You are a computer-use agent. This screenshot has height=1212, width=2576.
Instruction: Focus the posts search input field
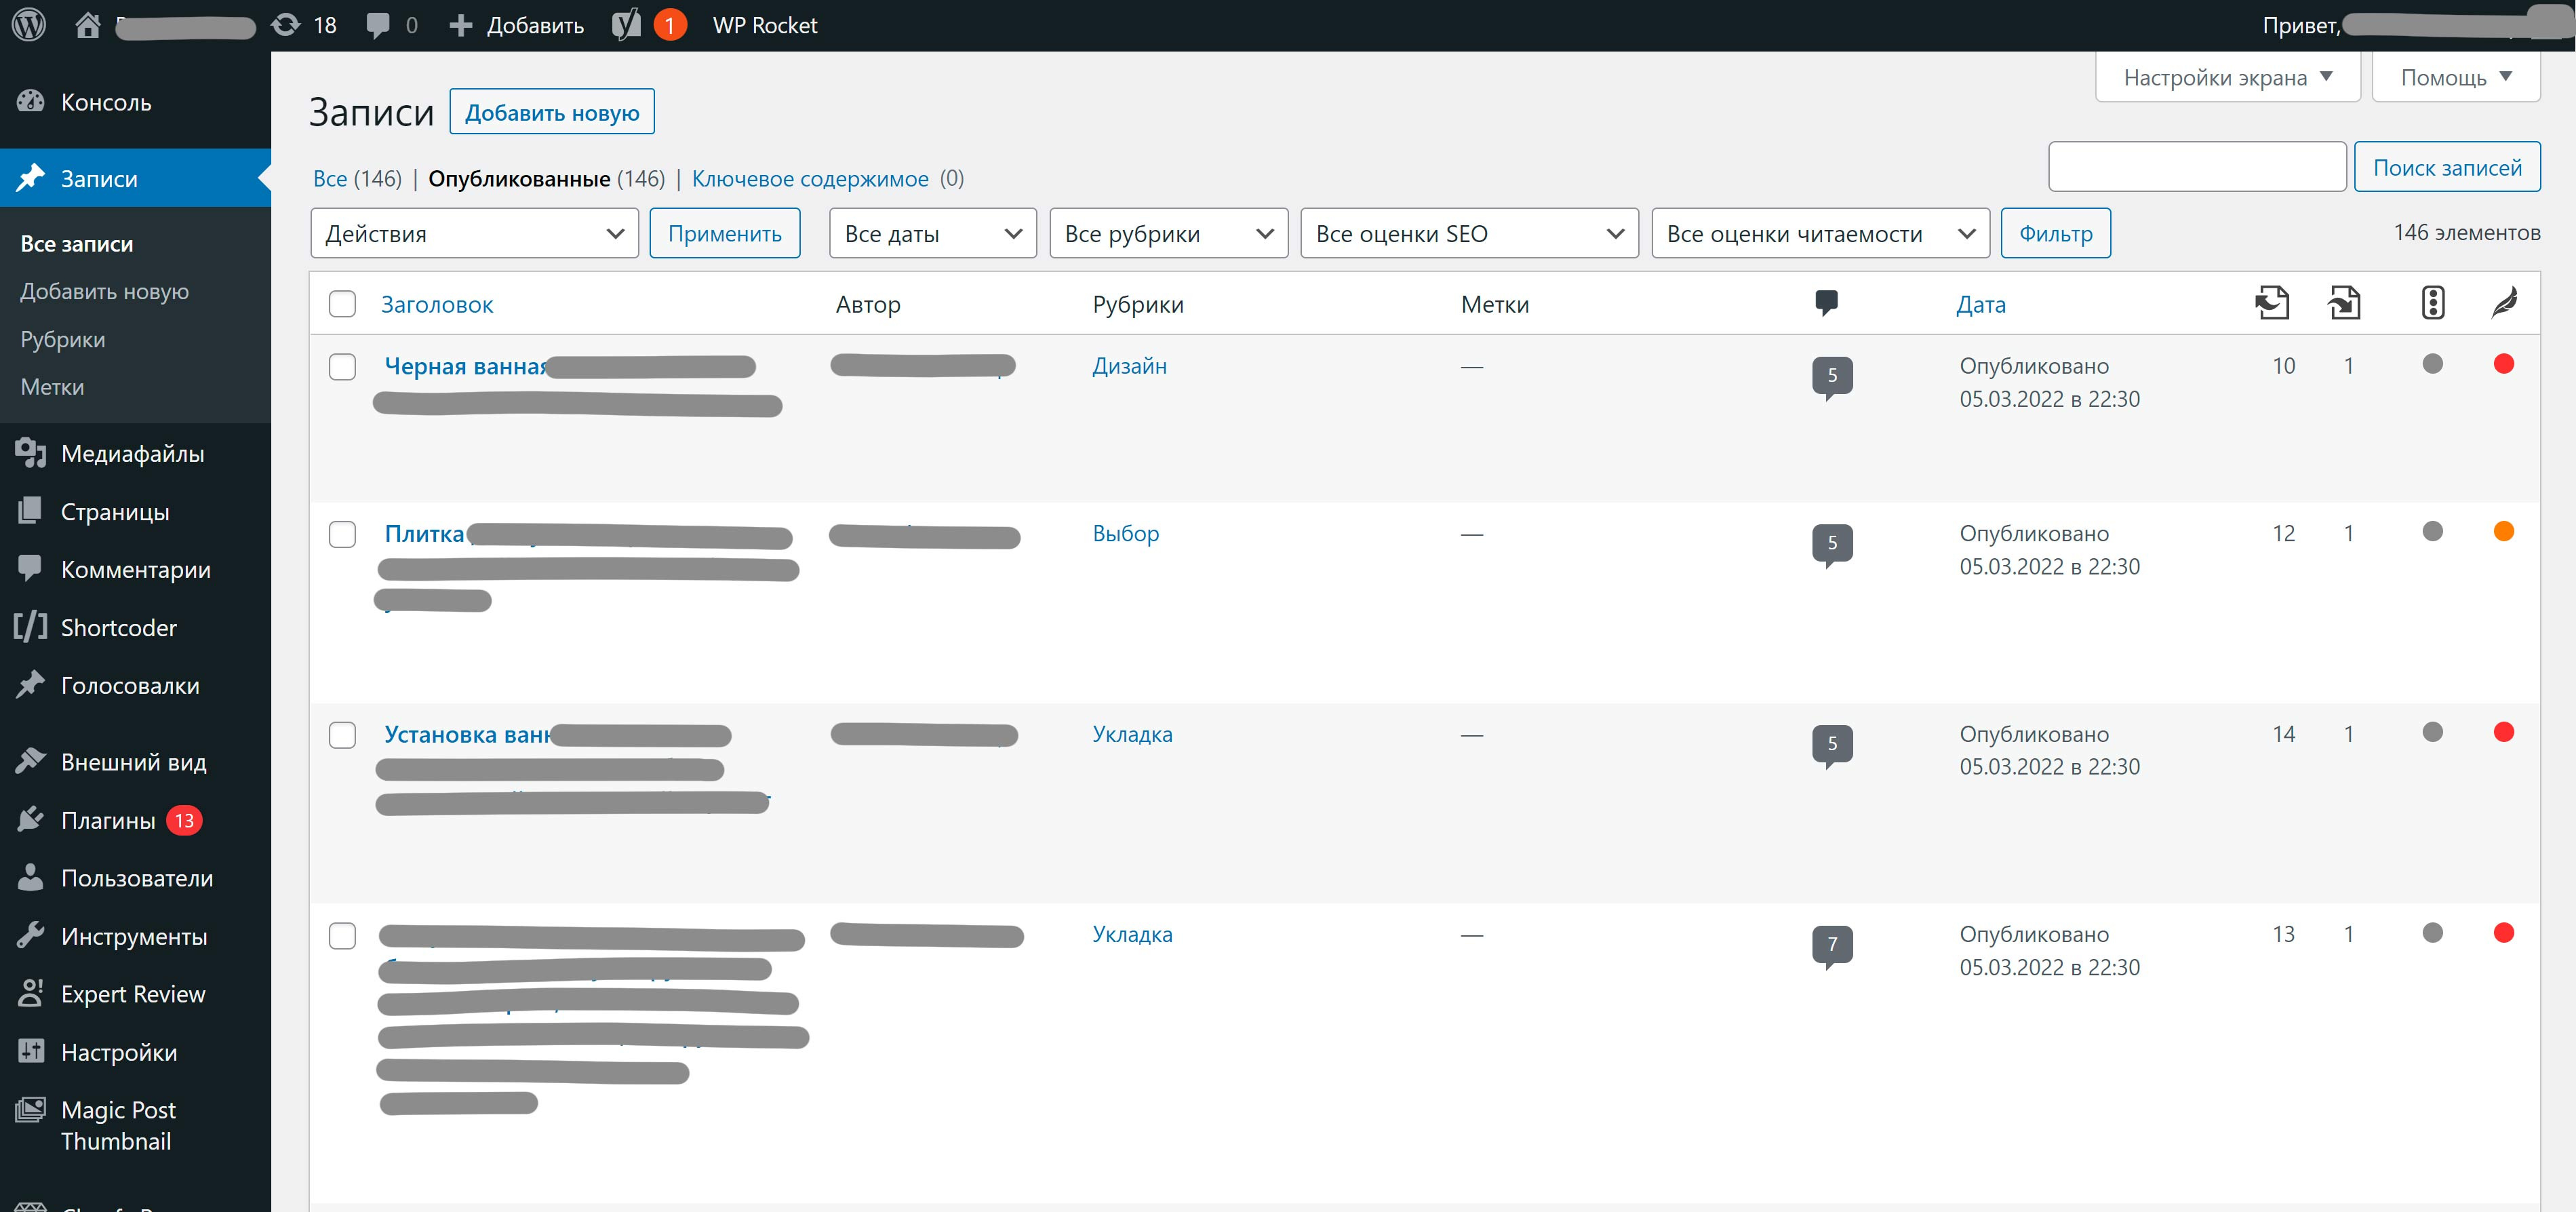coord(2196,167)
